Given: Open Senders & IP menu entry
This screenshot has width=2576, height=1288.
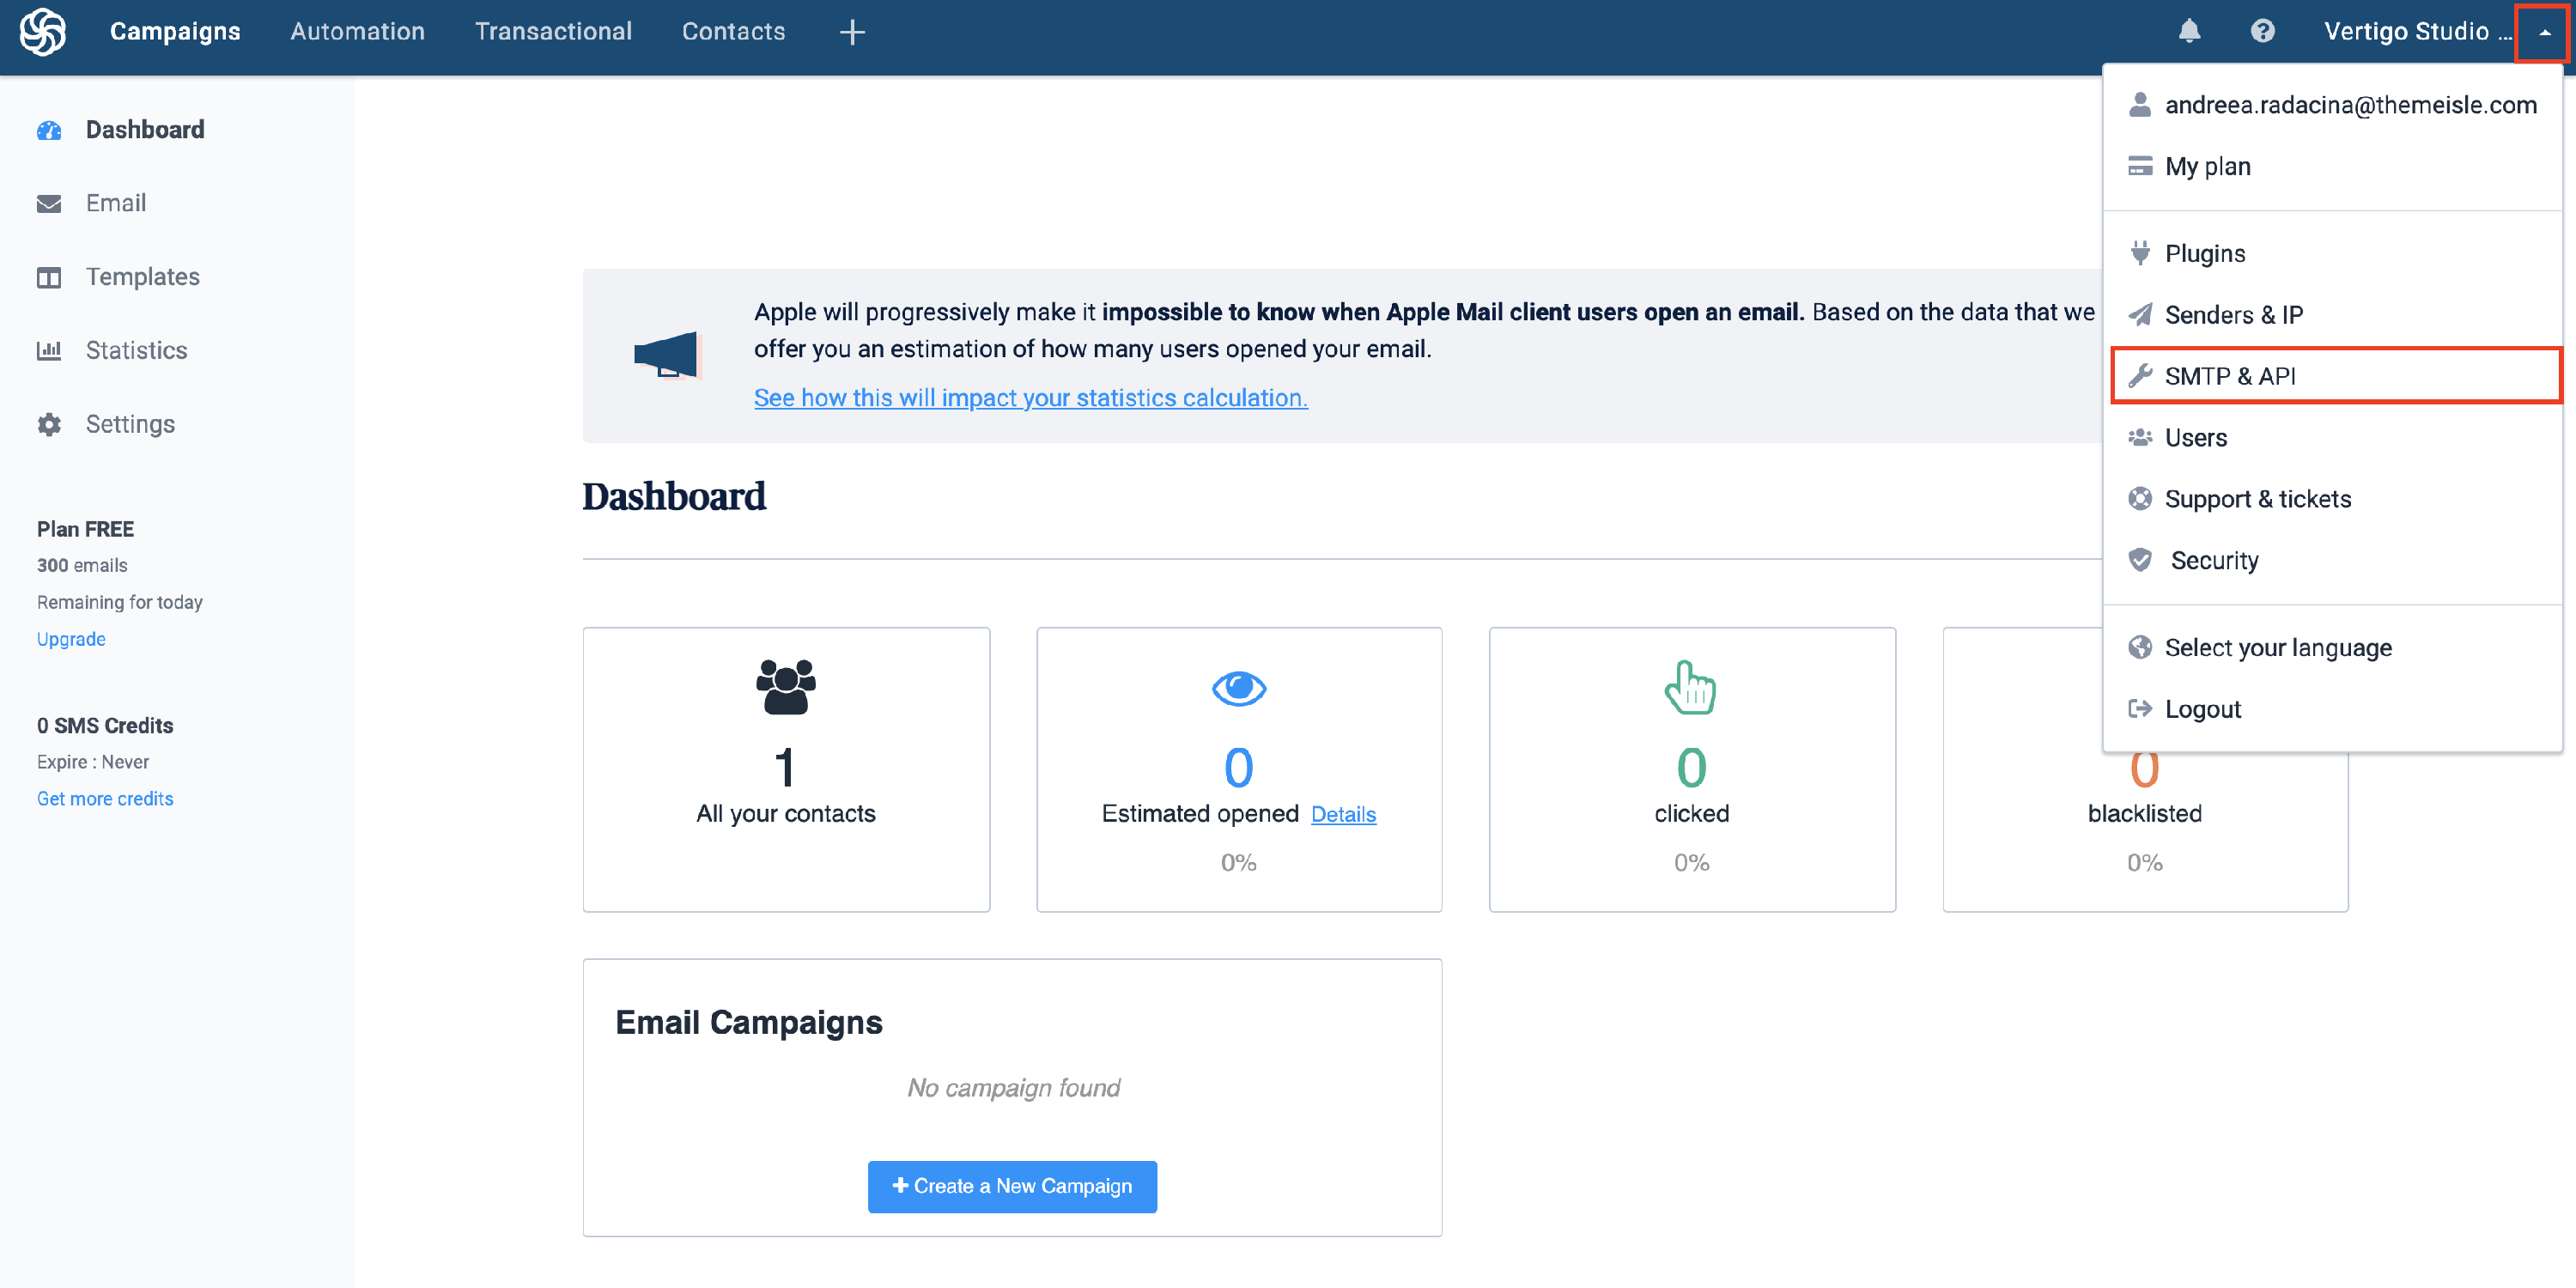Looking at the screenshot, I should click(x=2233, y=315).
